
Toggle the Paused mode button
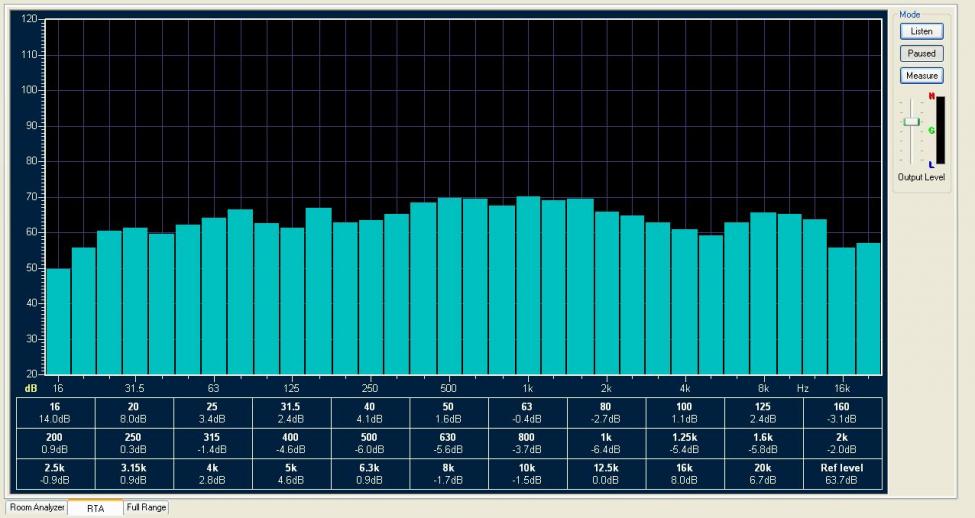[x=922, y=53]
